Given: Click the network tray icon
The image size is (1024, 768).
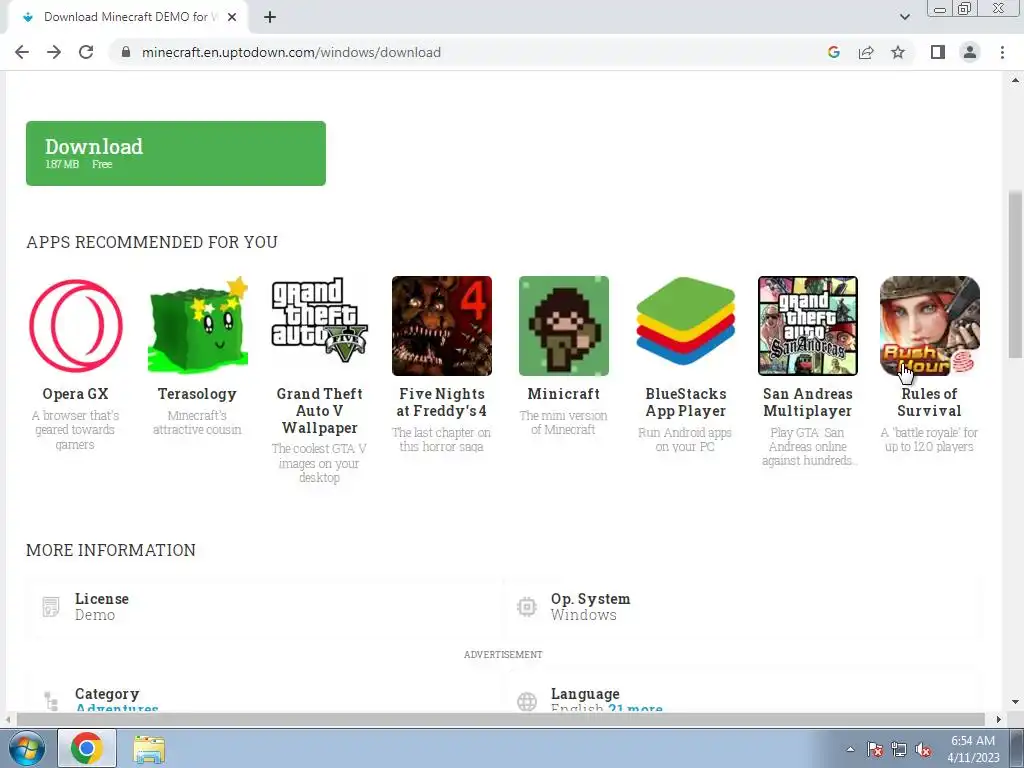Looking at the screenshot, I should pyautogui.click(x=899, y=749).
